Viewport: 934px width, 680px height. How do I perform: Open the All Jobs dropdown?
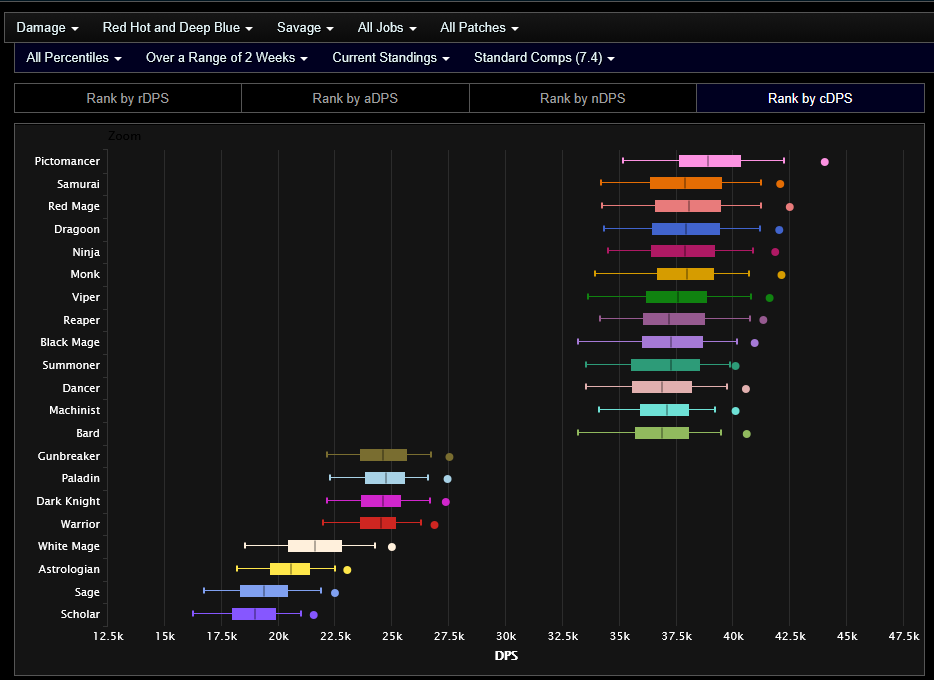387,27
